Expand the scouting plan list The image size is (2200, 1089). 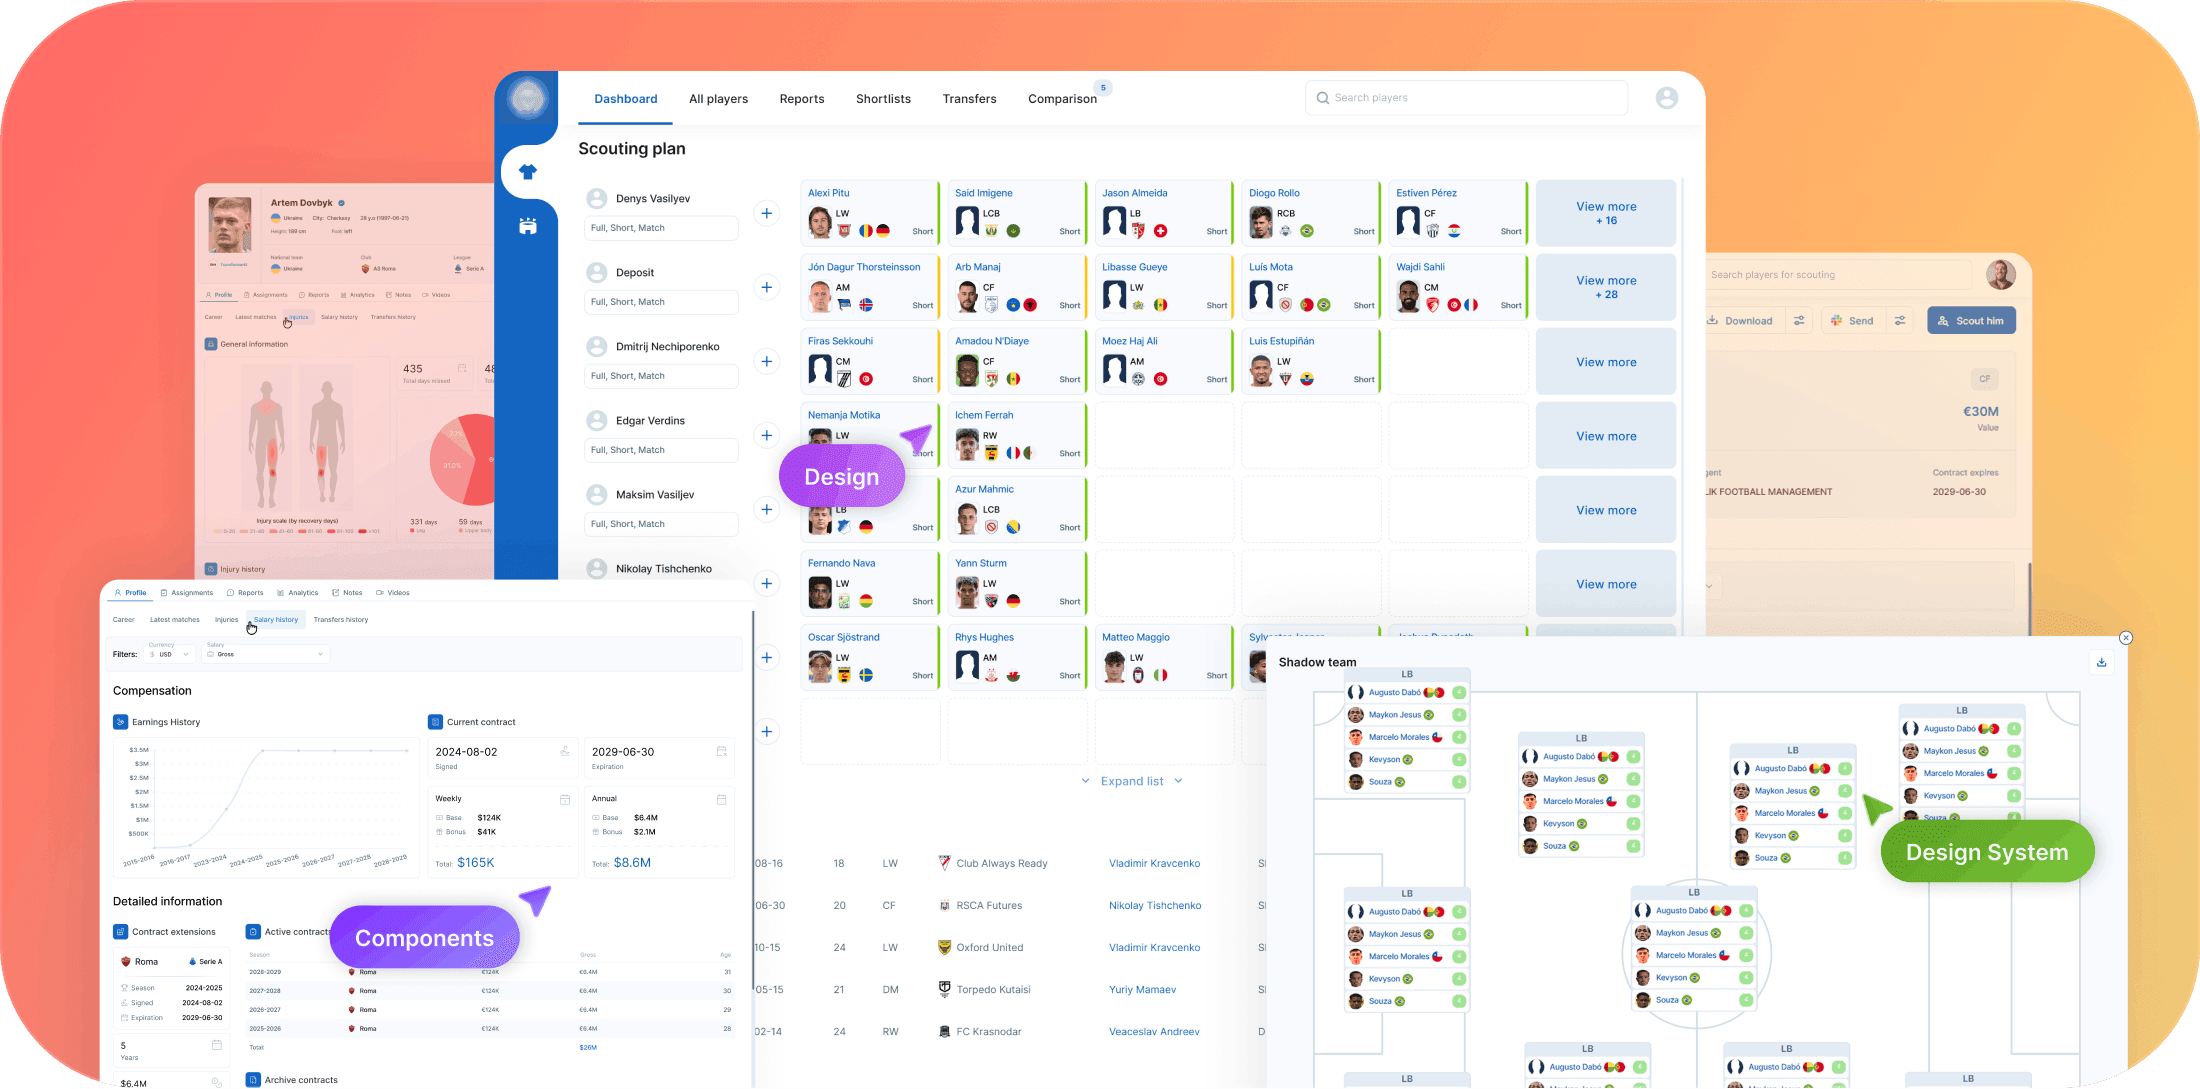[1132, 781]
